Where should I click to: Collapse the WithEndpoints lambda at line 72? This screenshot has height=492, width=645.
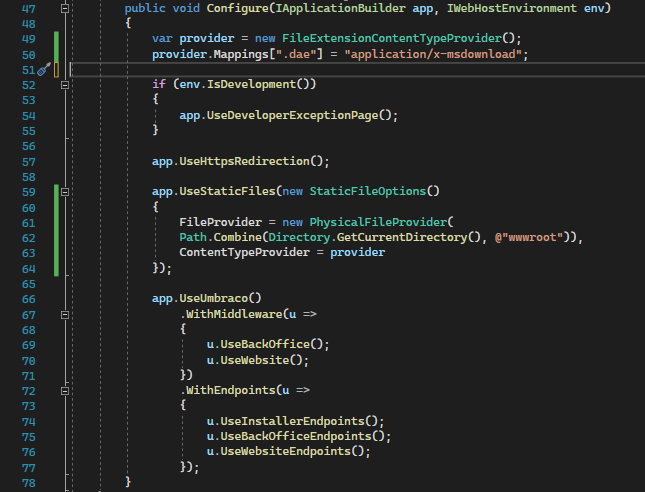65,391
